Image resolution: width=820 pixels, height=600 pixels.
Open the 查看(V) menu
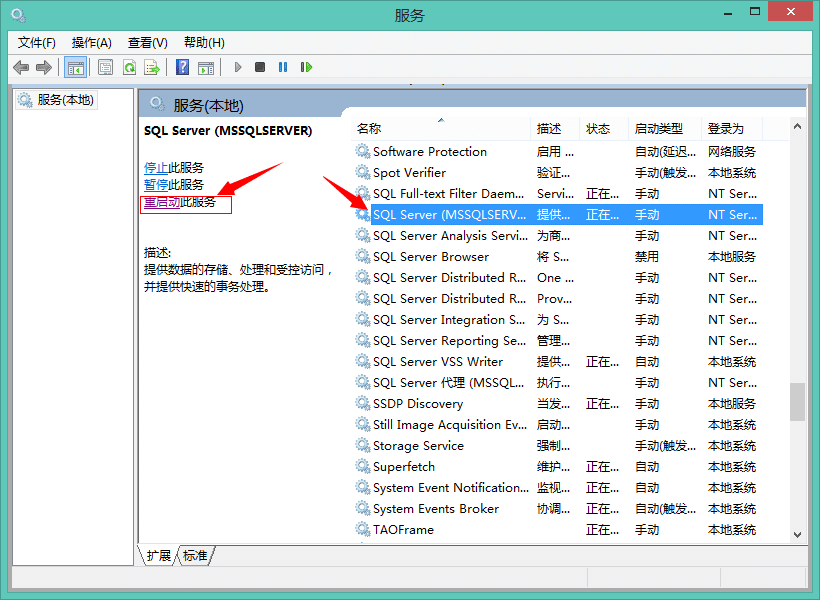(x=147, y=42)
